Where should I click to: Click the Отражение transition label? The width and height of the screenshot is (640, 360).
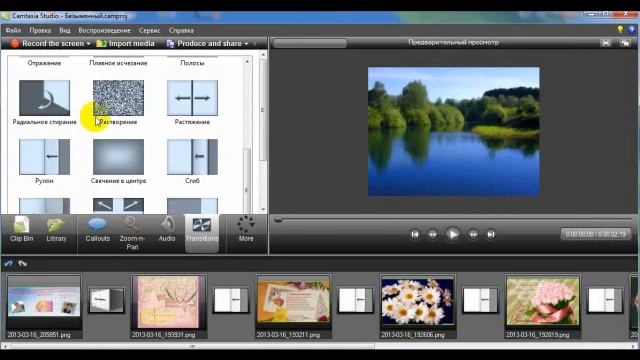[44, 63]
